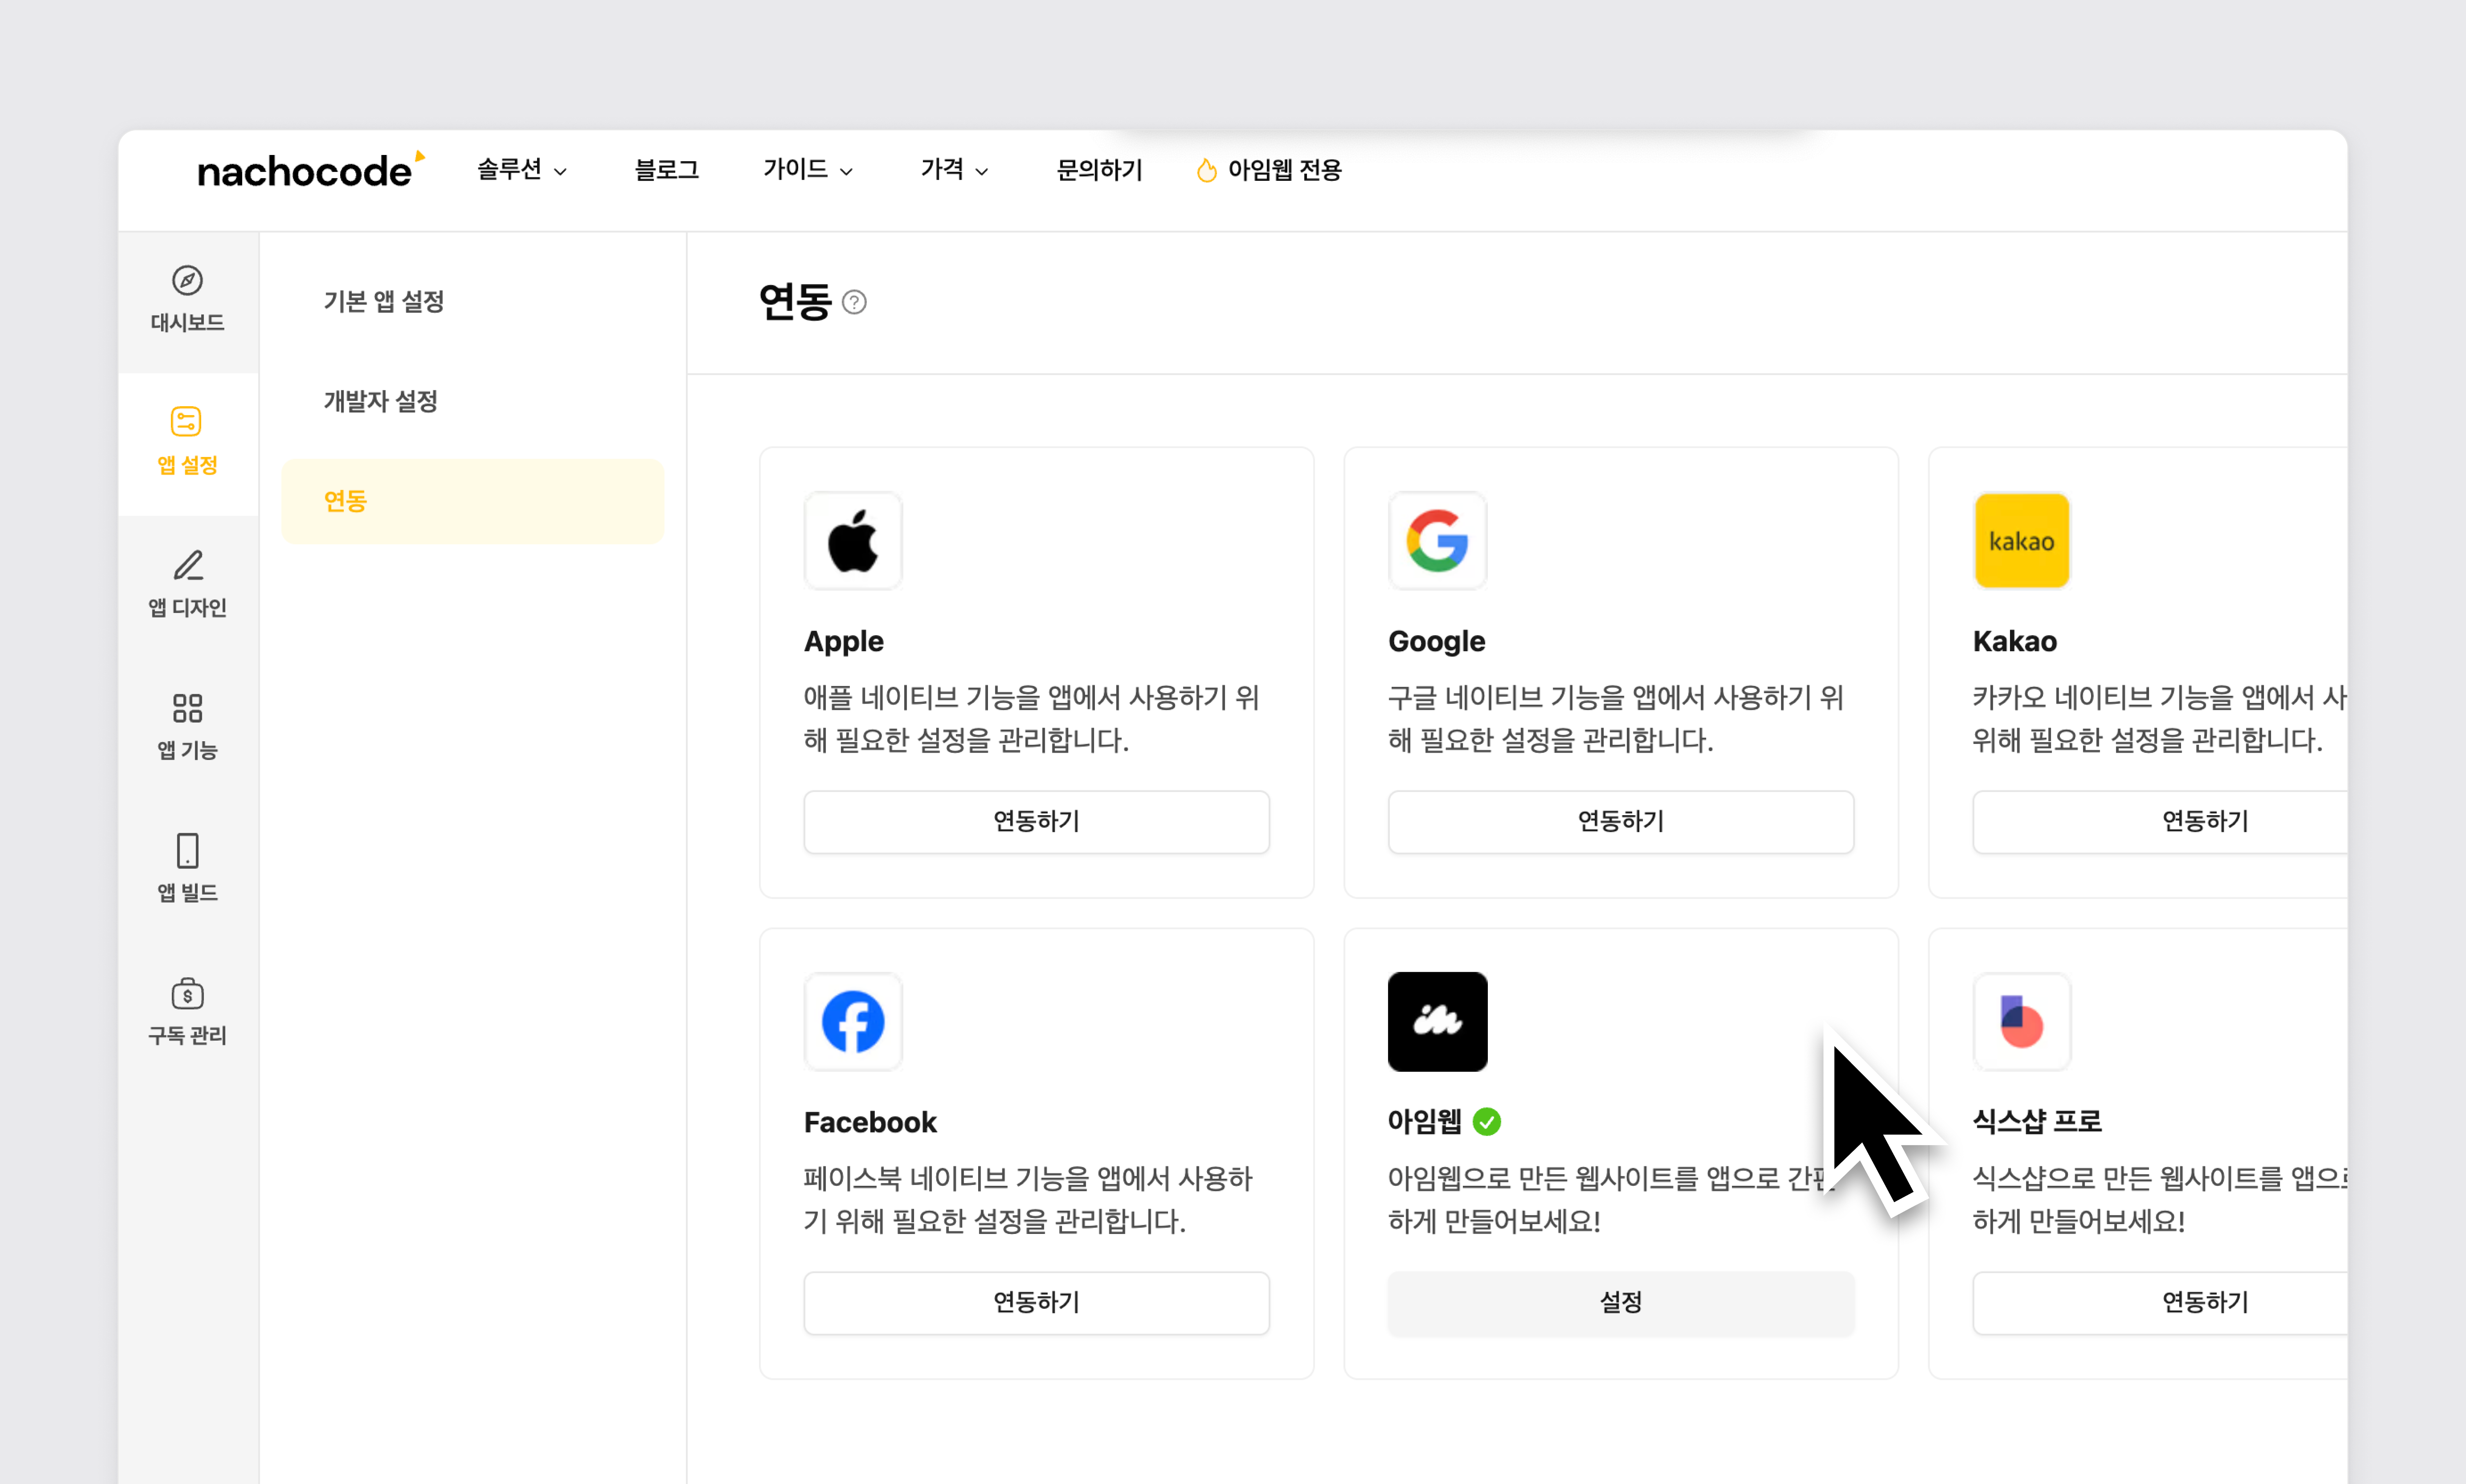Click the Kakao card title text

(x=2015, y=641)
